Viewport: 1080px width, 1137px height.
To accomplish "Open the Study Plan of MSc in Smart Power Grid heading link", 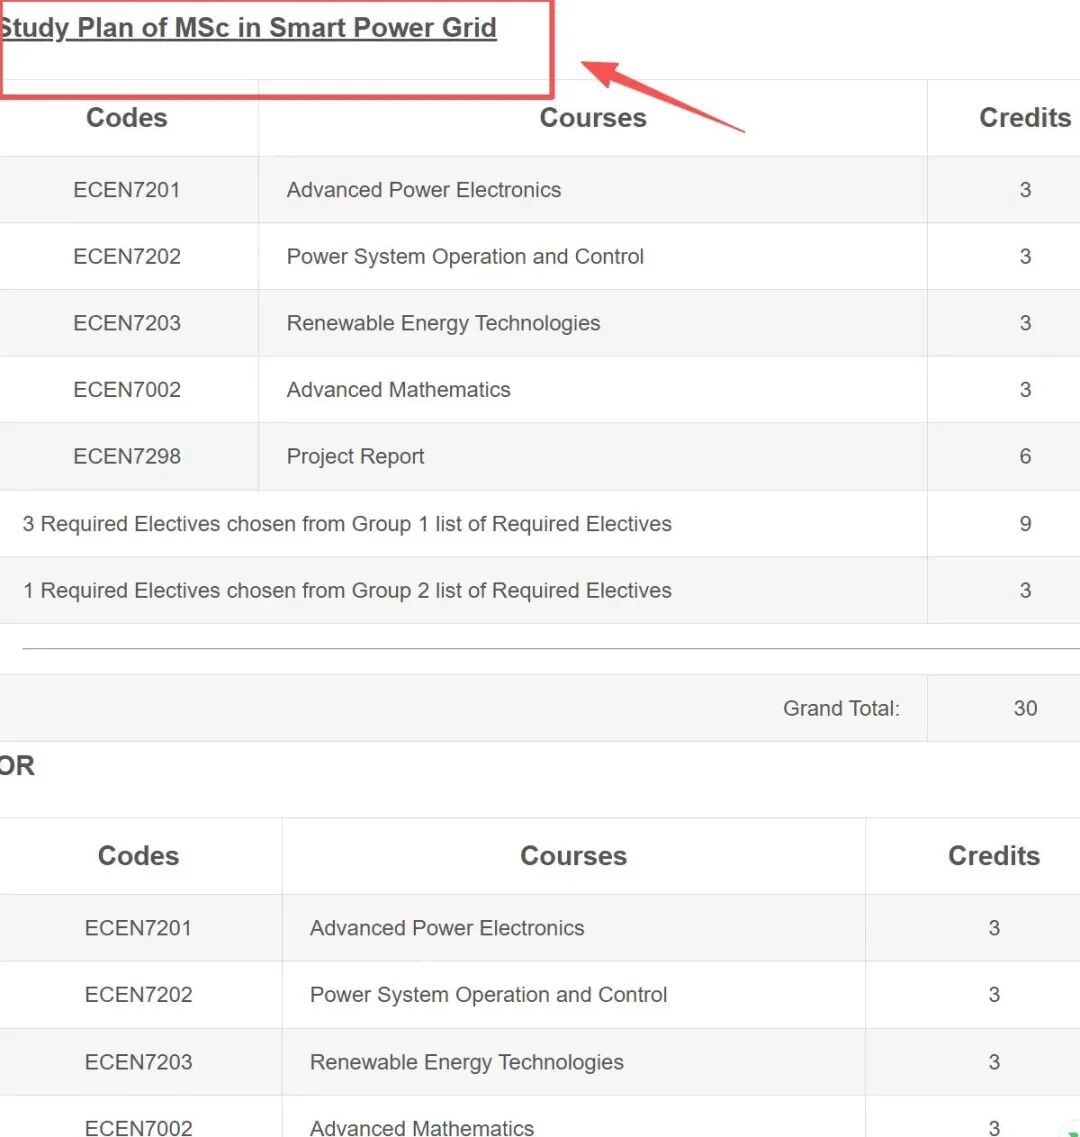I will tap(248, 28).
